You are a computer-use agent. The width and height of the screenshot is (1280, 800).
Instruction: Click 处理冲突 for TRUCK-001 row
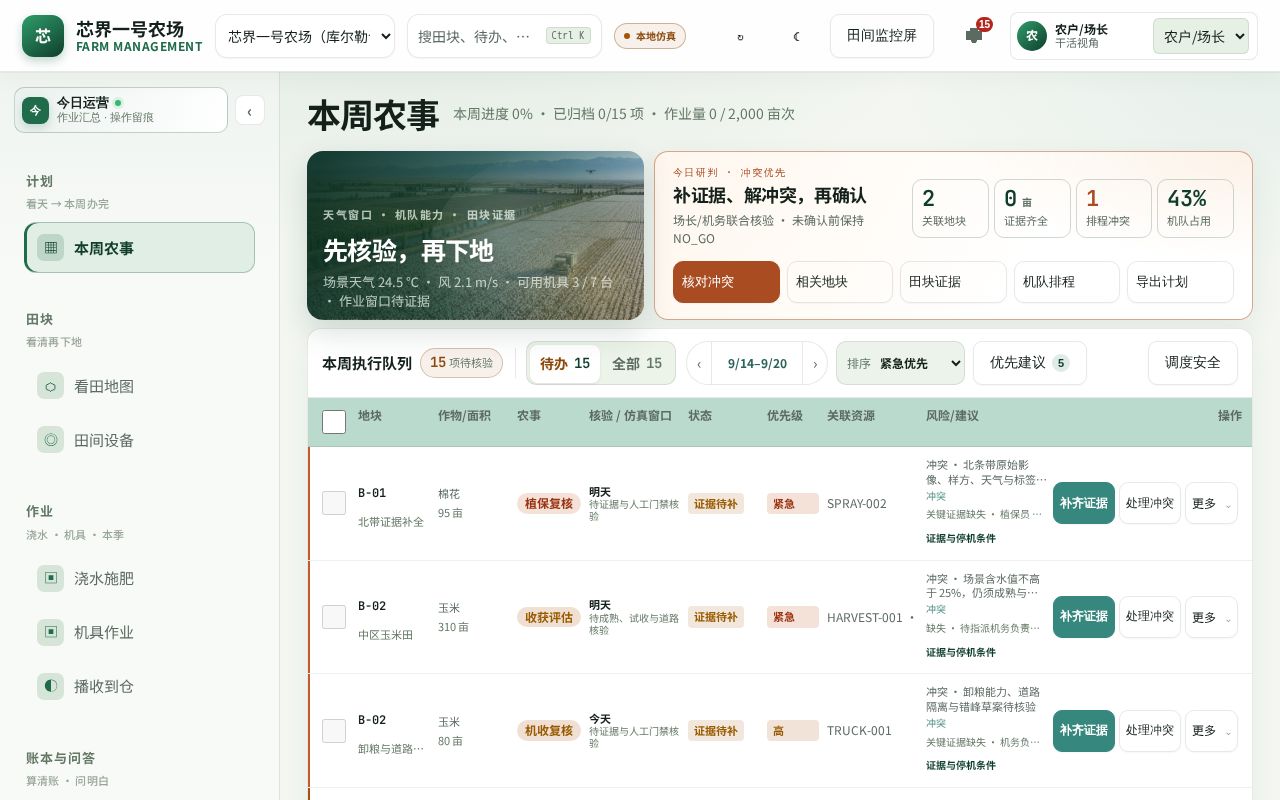(1150, 731)
